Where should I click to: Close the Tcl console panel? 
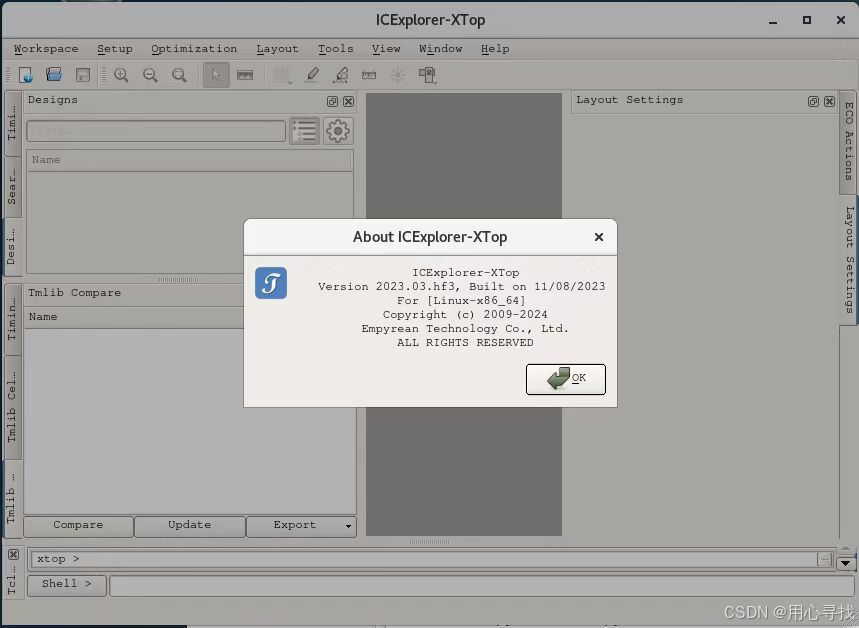pos(14,555)
